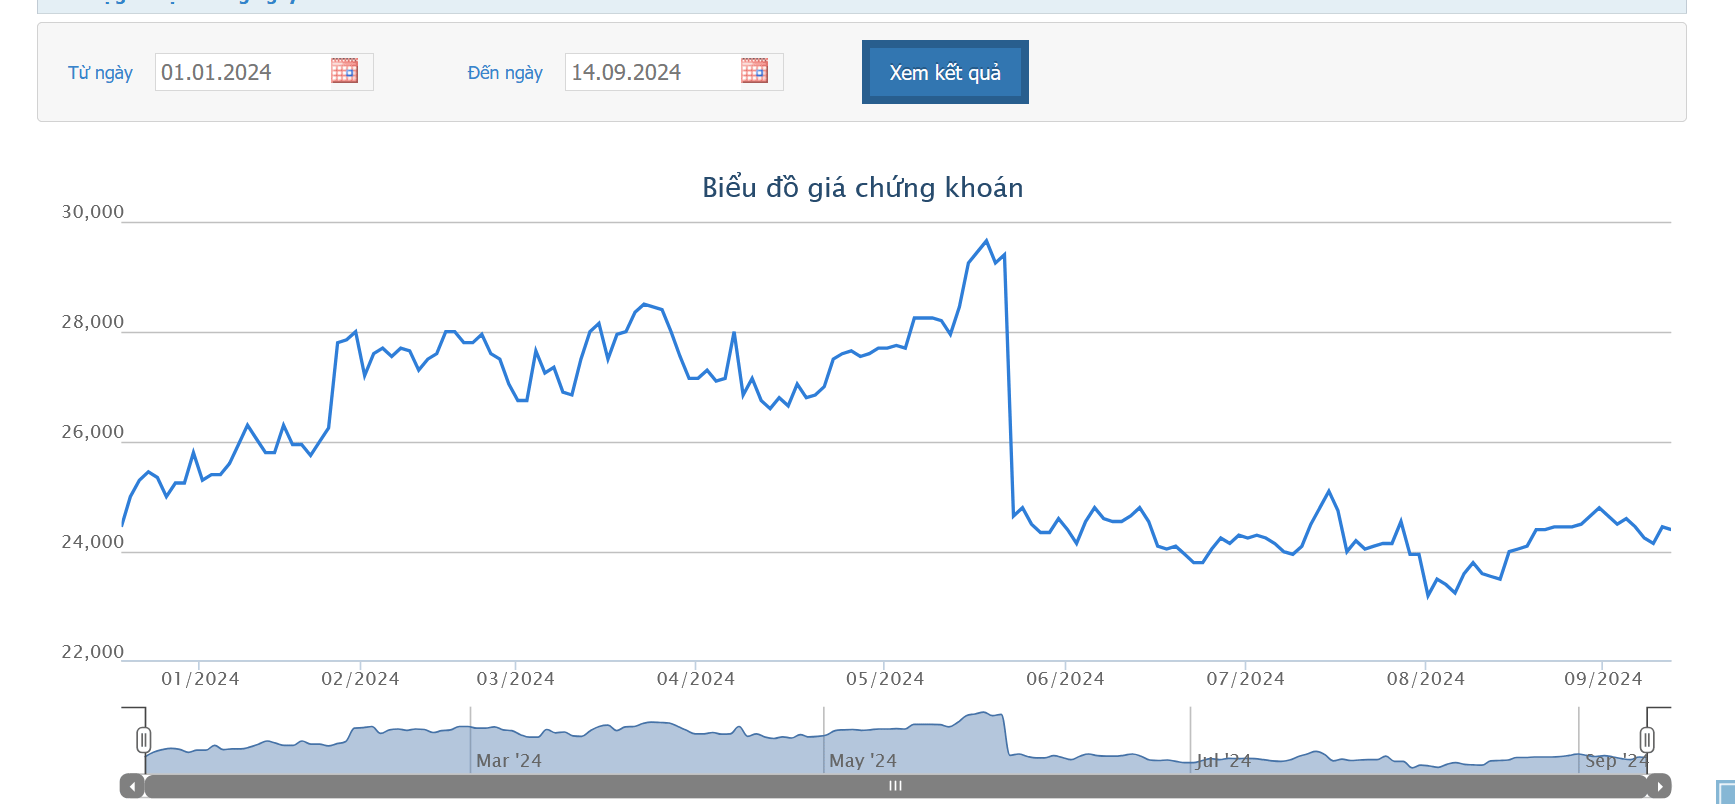Click the Từ ngày label
This screenshot has height=804, width=1735.
click(100, 73)
